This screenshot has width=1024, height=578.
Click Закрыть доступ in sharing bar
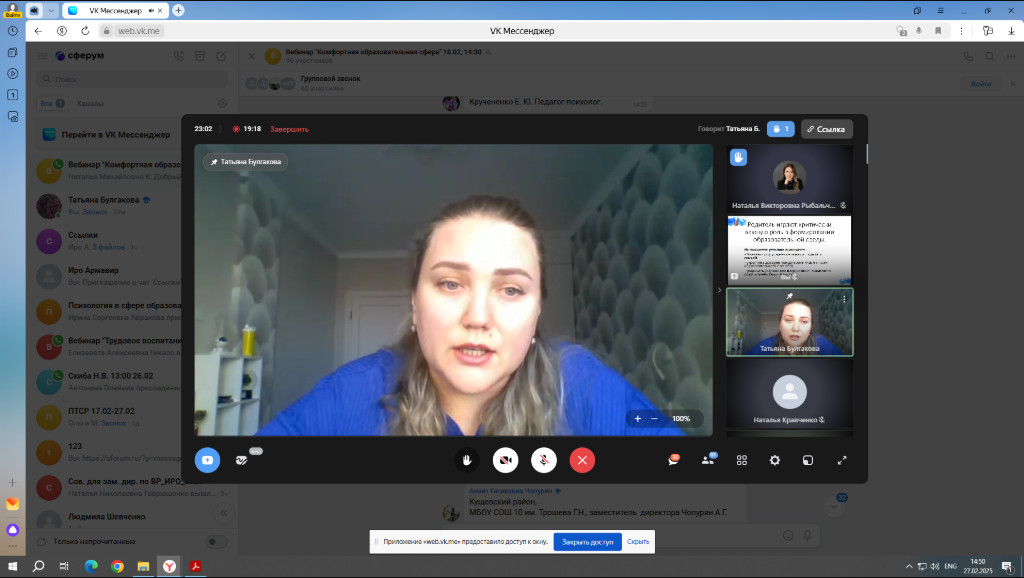coord(587,542)
